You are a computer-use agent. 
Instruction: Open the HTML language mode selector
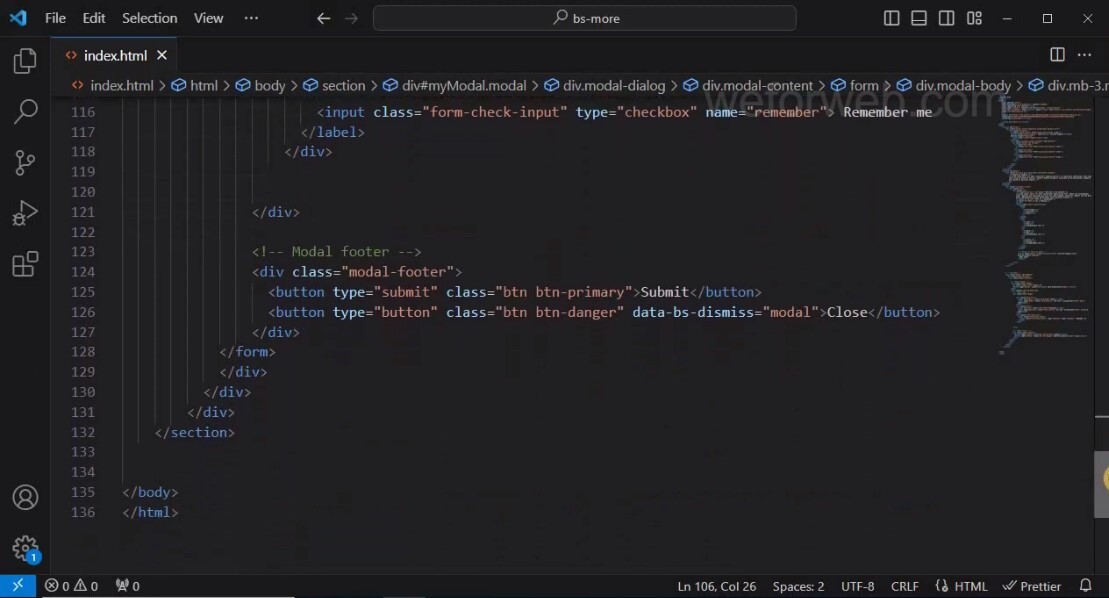[961, 586]
